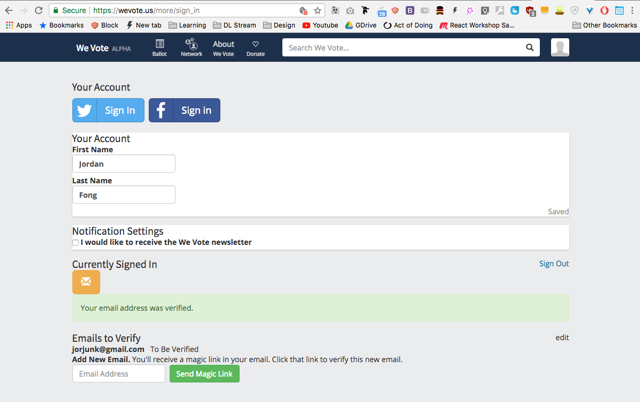The width and height of the screenshot is (640, 402).
Task: Open the React Workshop bookmark
Action: [477, 25]
